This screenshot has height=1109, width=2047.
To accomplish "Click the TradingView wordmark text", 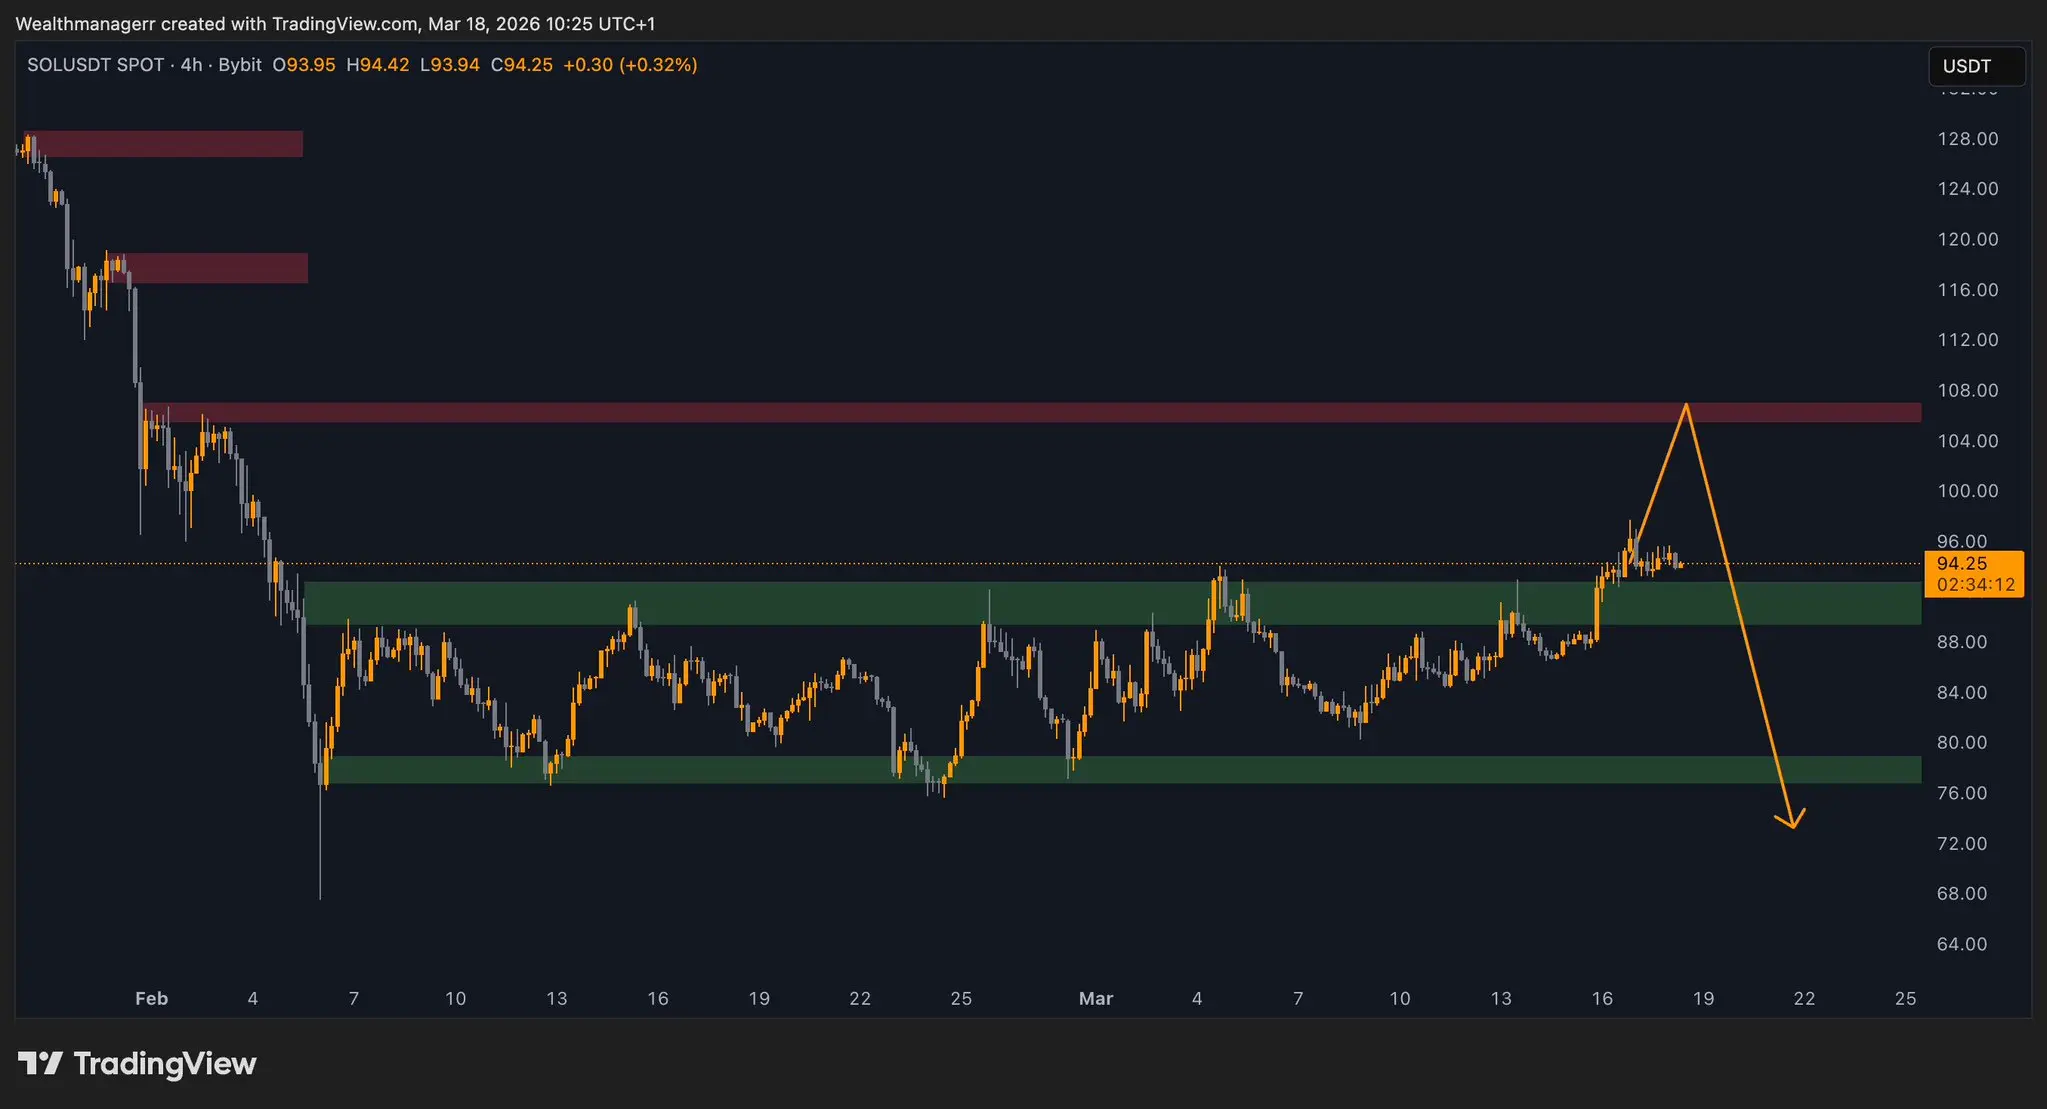I will click(x=165, y=1063).
